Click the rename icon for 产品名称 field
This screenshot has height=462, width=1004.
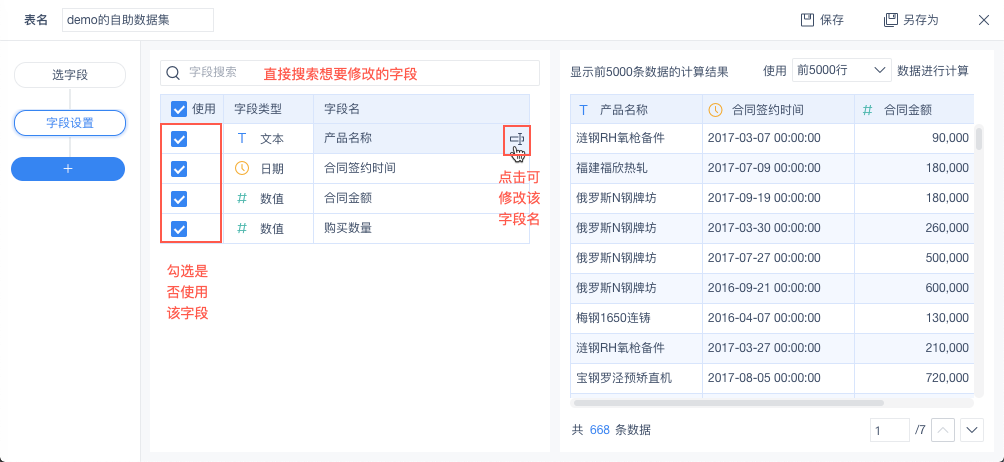[x=516, y=138]
